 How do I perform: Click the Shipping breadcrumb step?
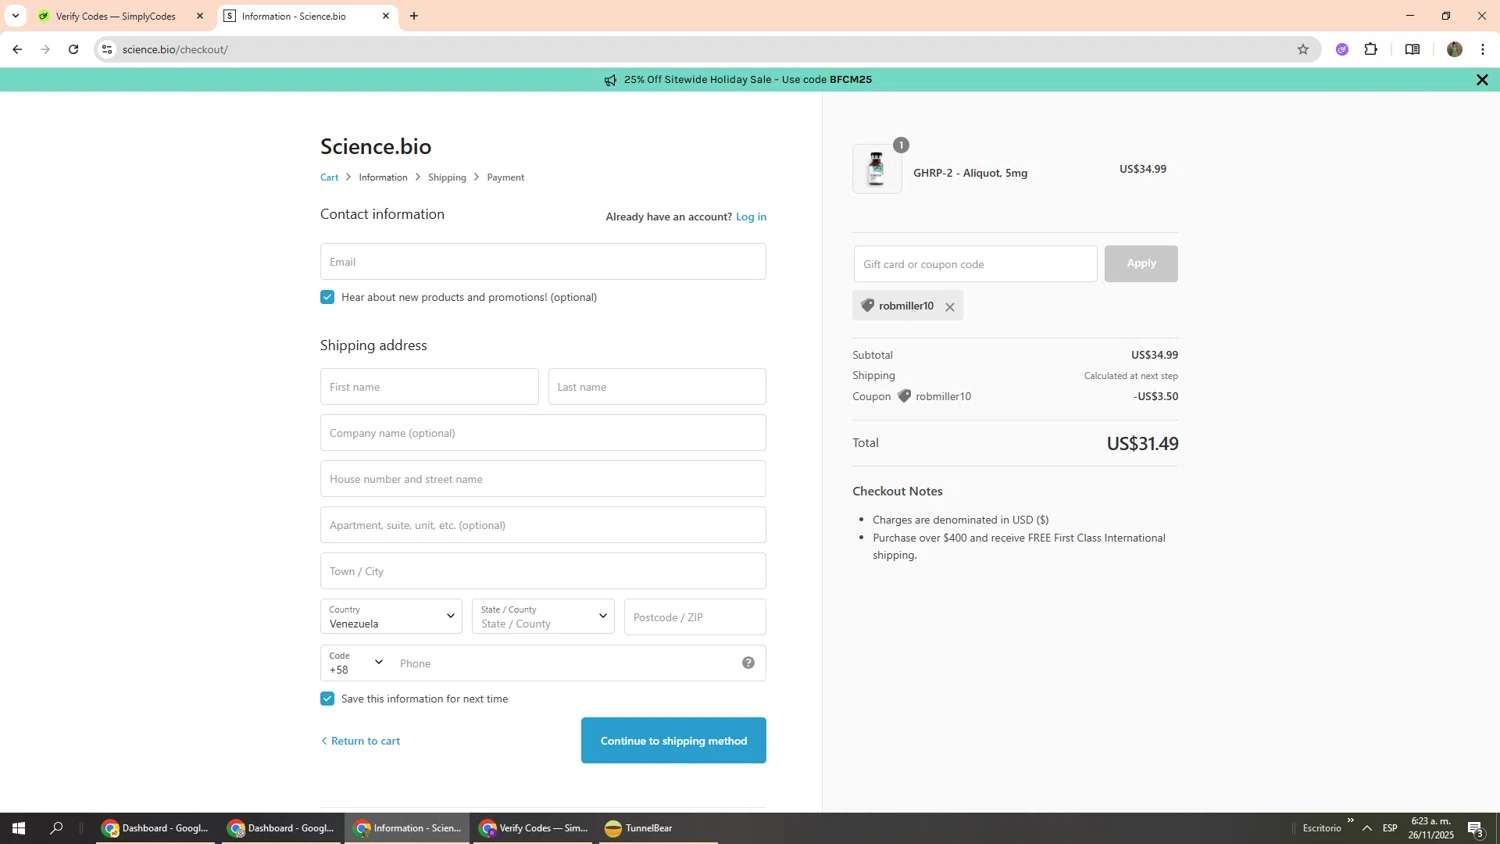click(447, 177)
